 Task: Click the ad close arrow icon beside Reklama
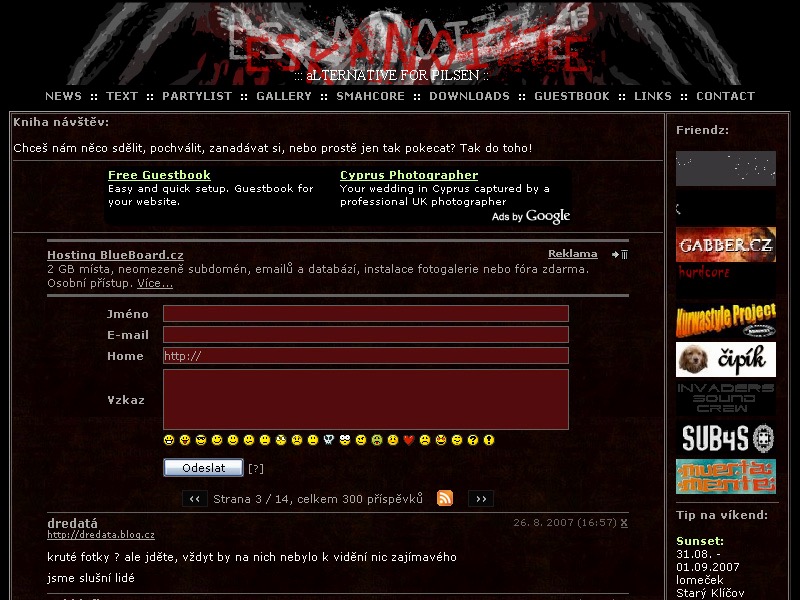(620, 255)
